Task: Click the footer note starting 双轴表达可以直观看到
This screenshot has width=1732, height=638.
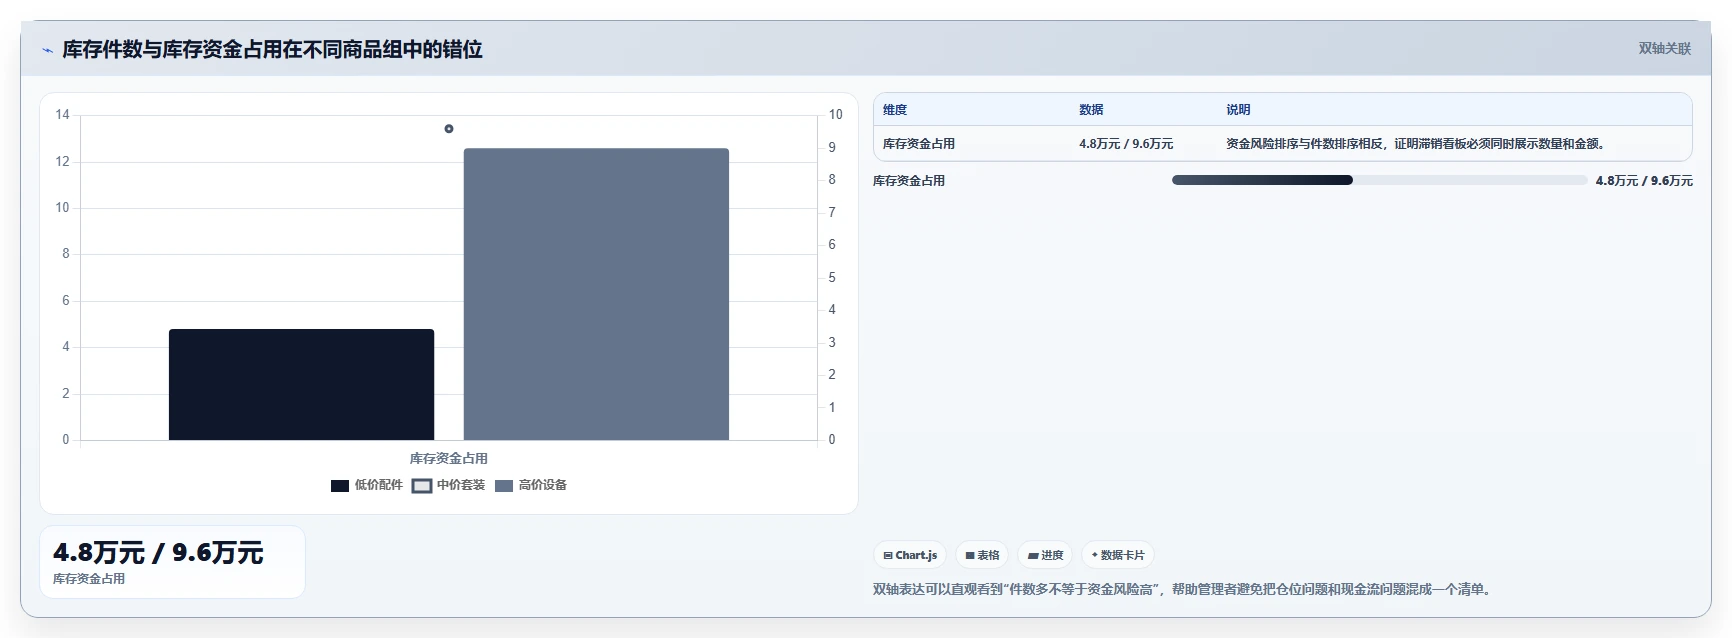Action: pos(1184,590)
